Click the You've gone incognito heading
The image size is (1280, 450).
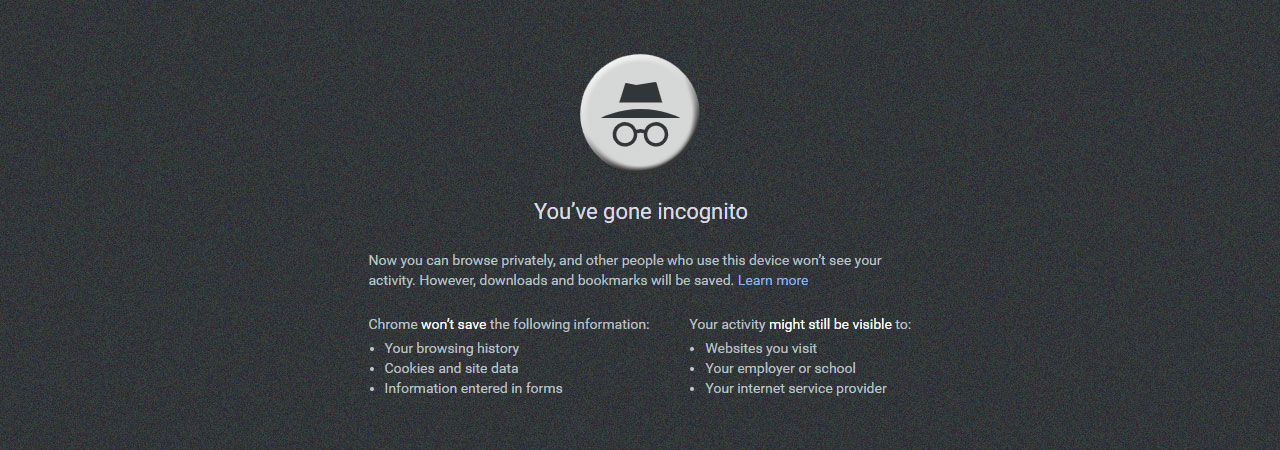640,212
